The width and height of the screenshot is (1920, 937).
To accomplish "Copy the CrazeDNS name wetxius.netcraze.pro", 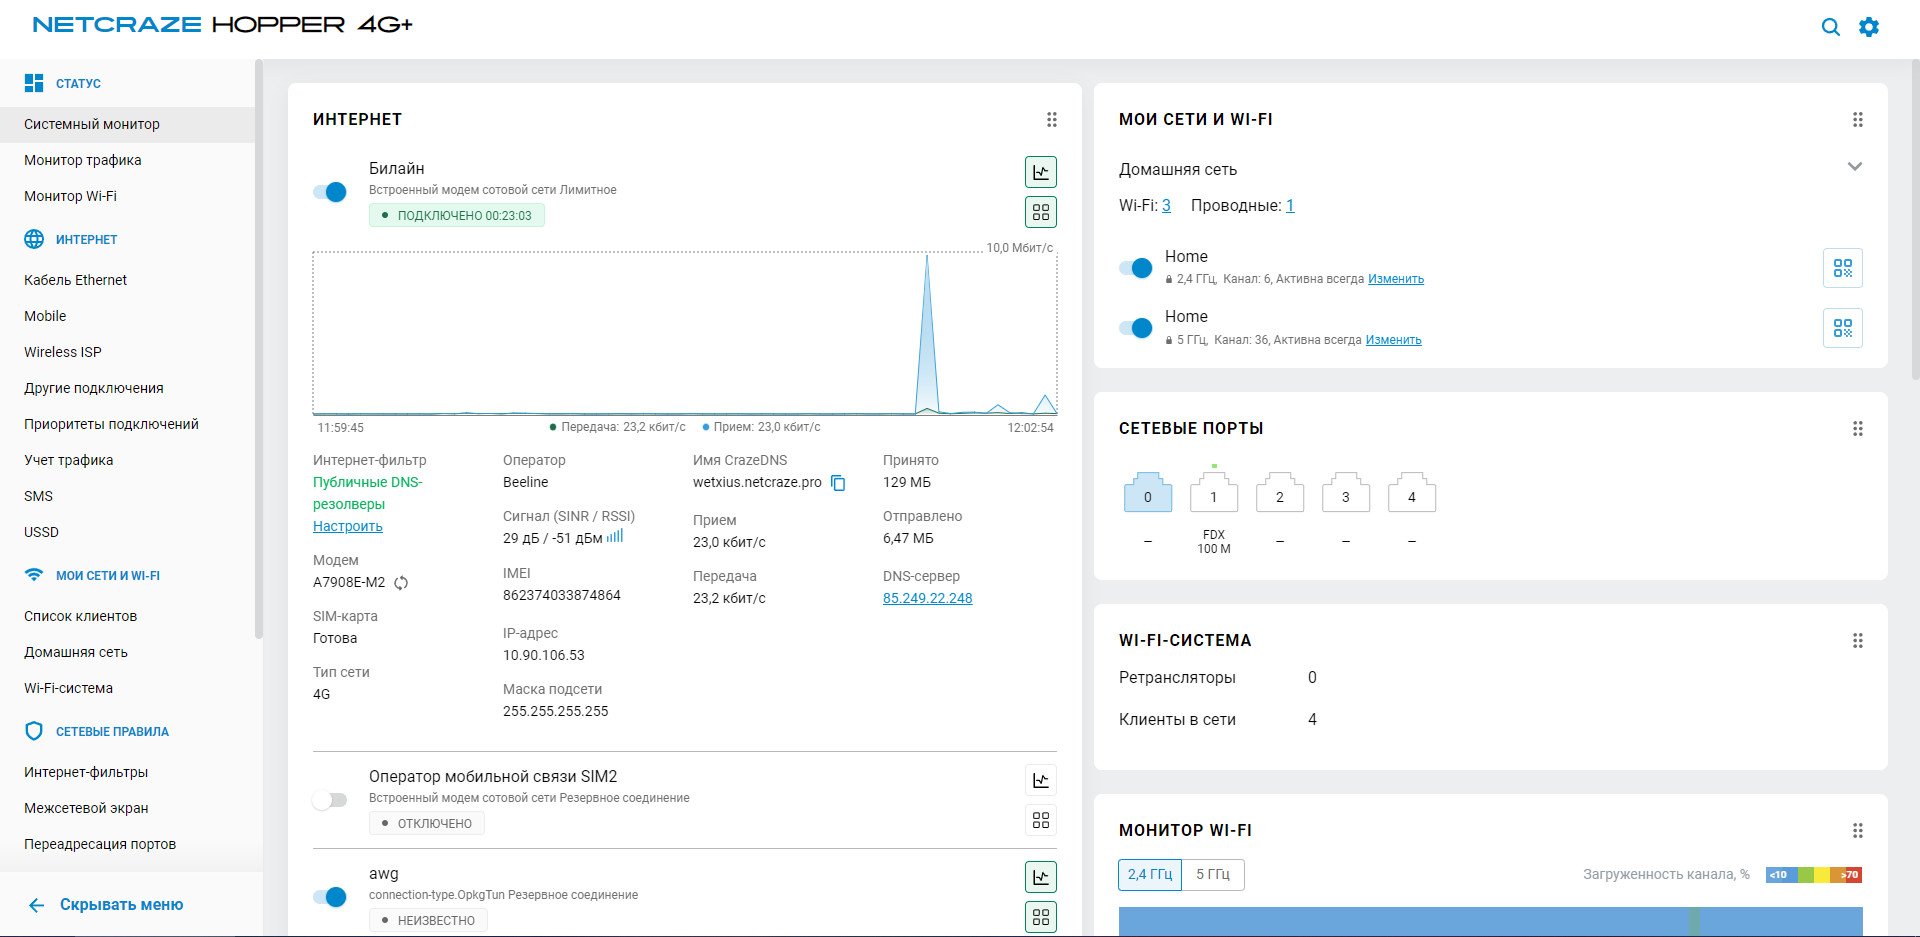I will click(838, 483).
